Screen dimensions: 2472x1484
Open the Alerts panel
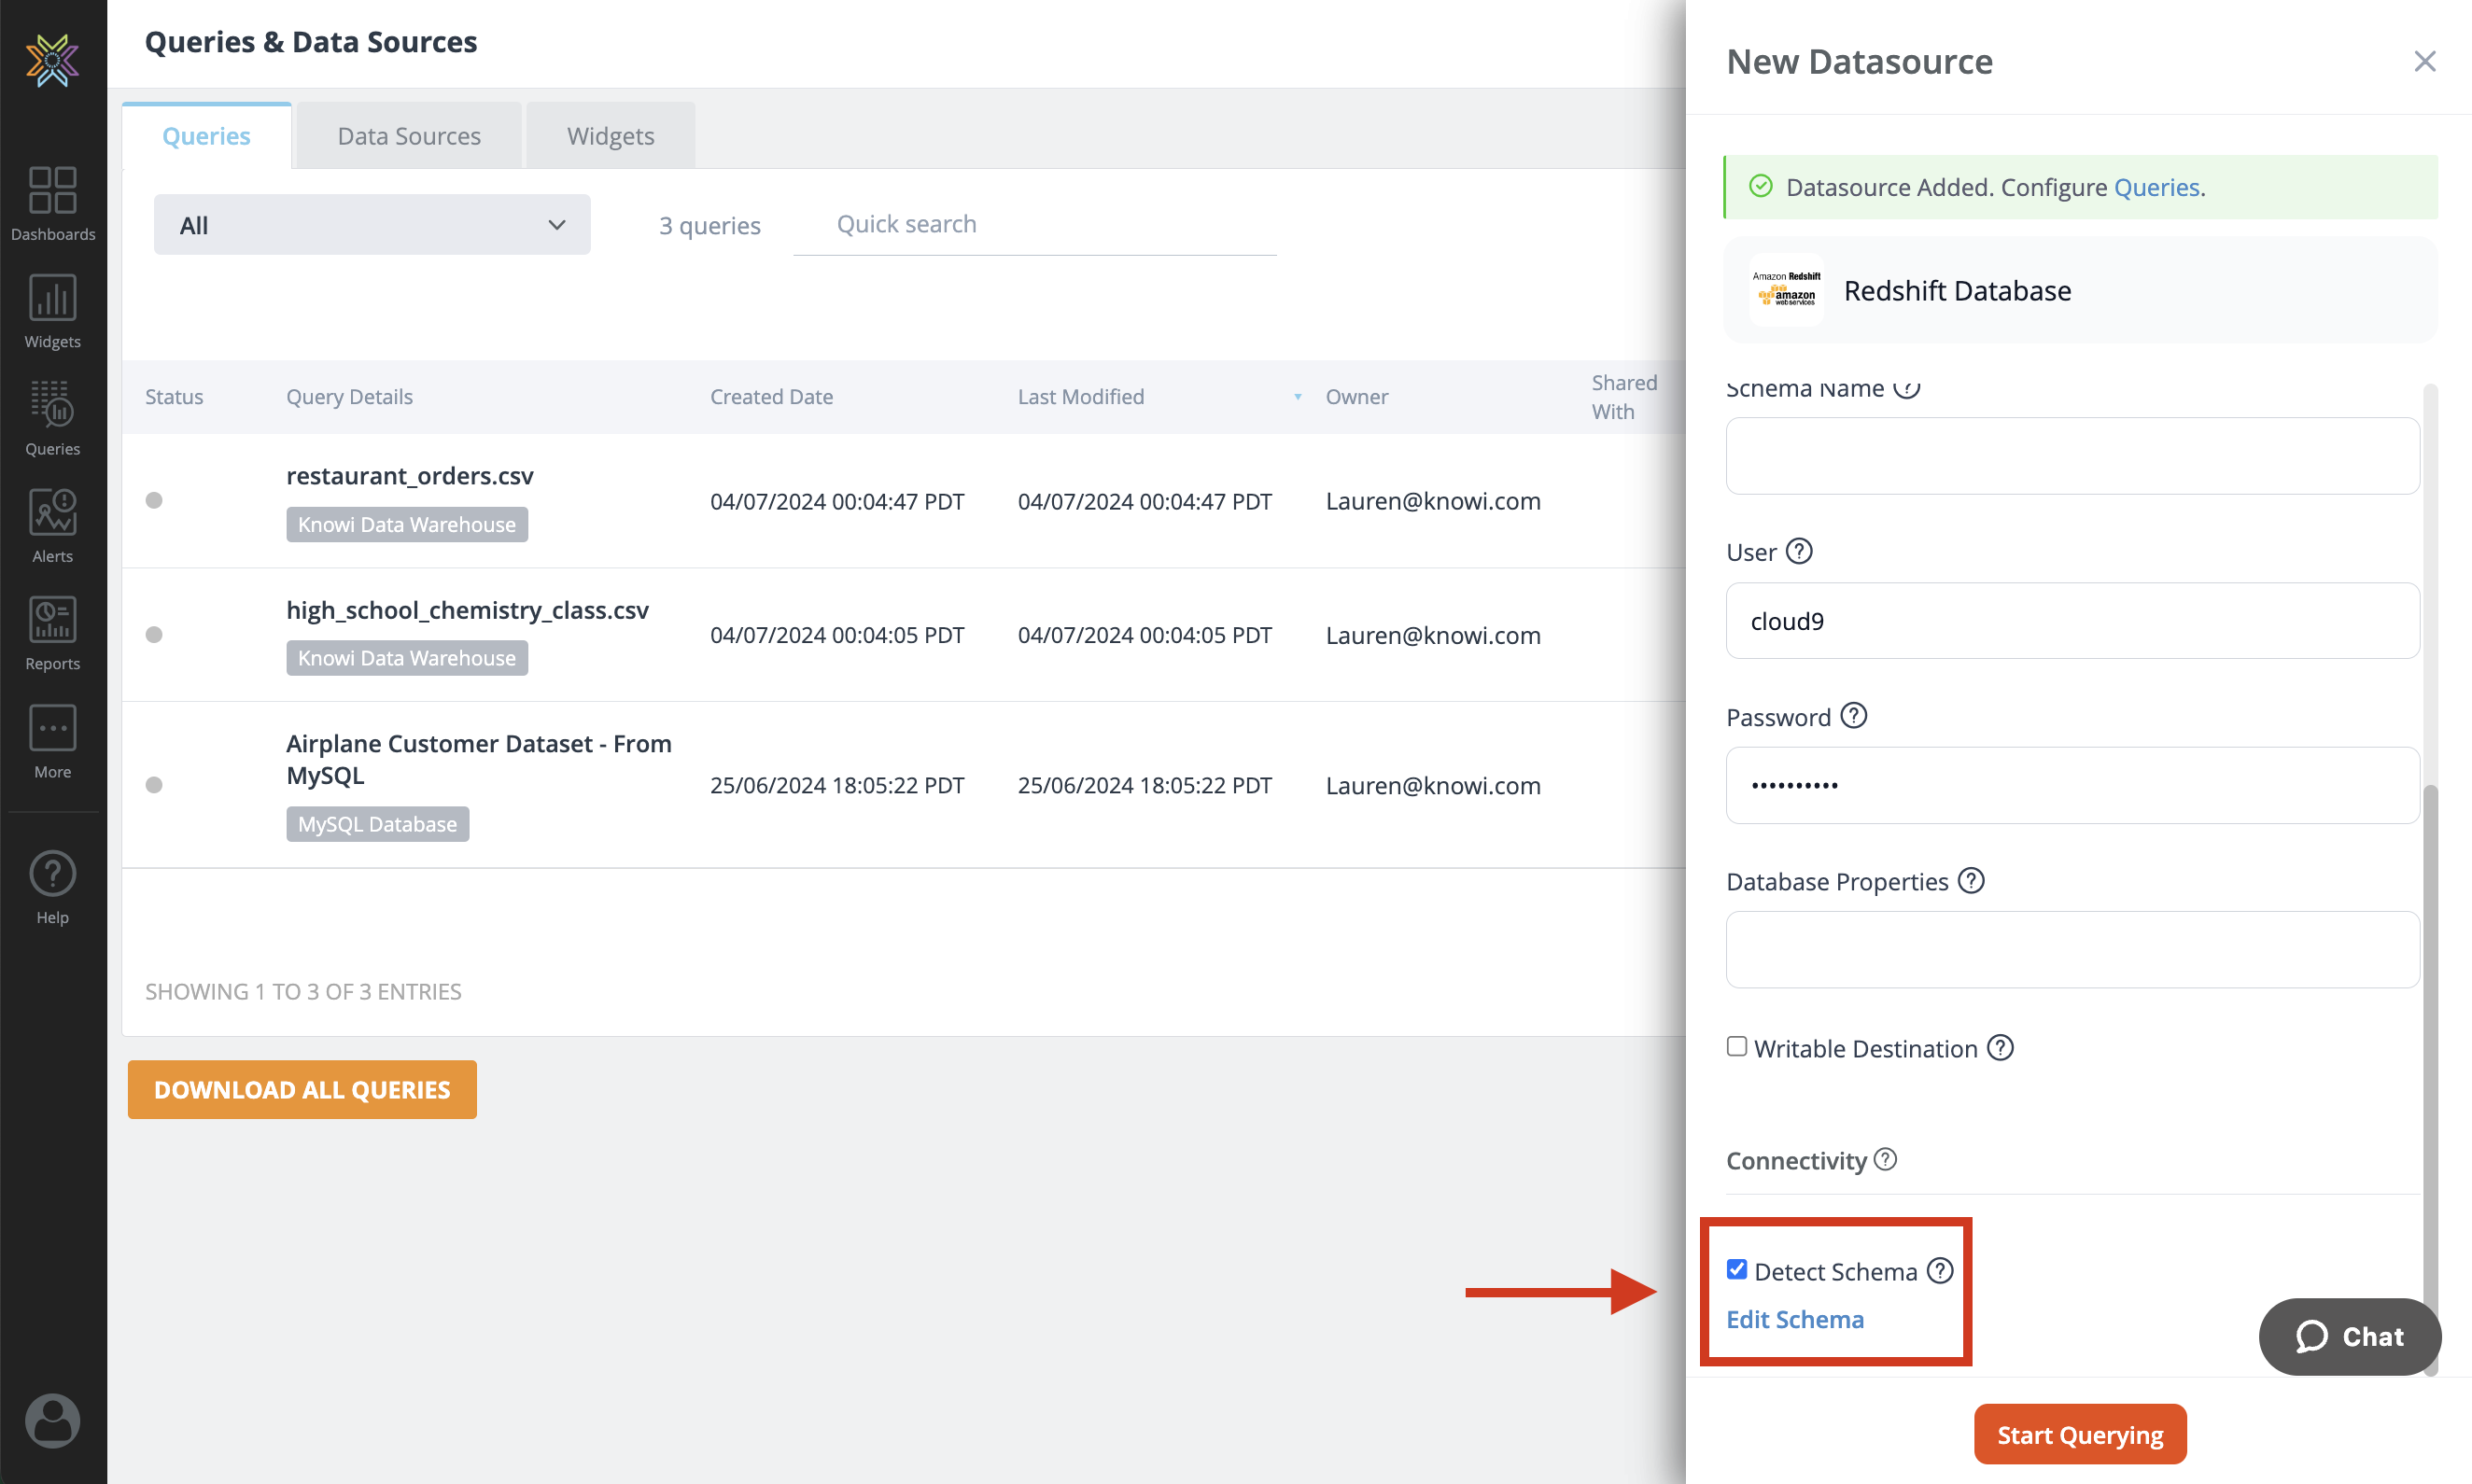point(53,525)
